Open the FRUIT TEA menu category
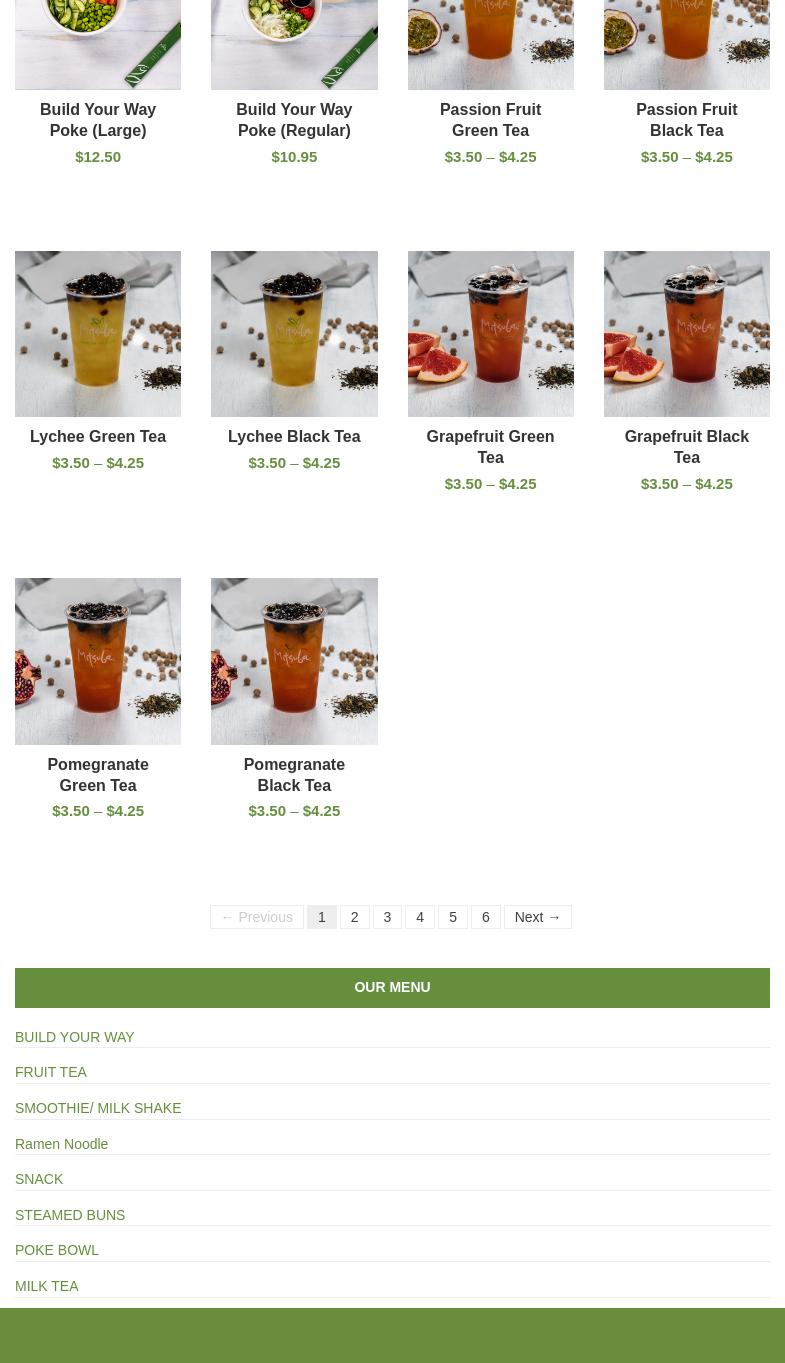Viewport: 785px width, 1363px height. (x=51, y=1072)
